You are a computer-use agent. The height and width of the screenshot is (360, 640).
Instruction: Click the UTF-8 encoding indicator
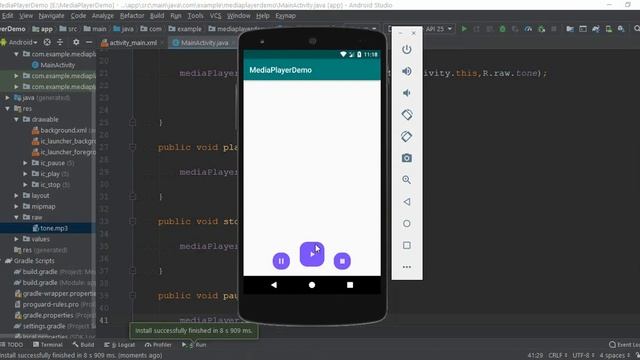[x=583, y=356]
